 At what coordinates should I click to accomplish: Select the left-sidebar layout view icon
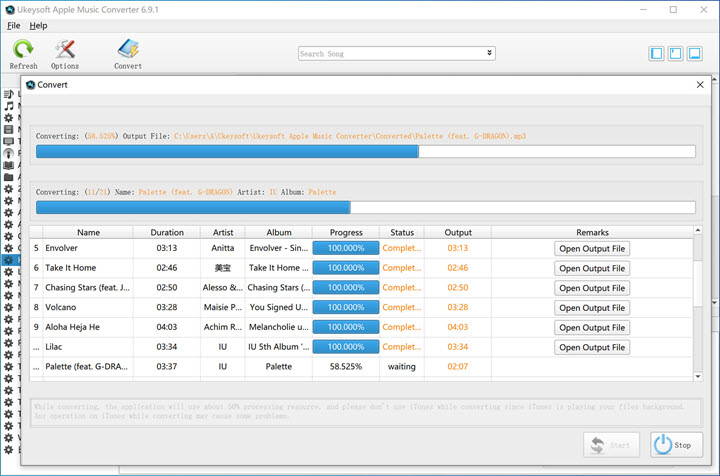[x=657, y=53]
